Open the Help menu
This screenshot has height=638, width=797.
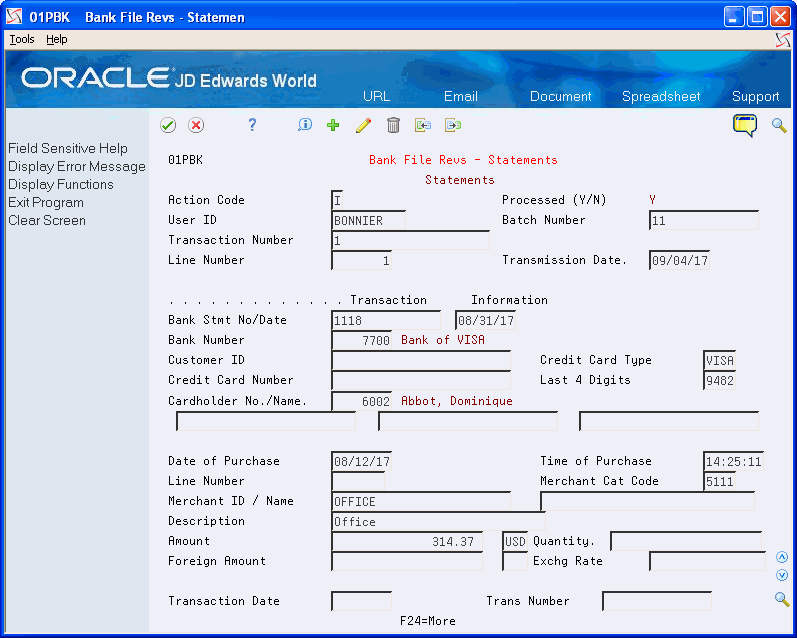pos(56,39)
